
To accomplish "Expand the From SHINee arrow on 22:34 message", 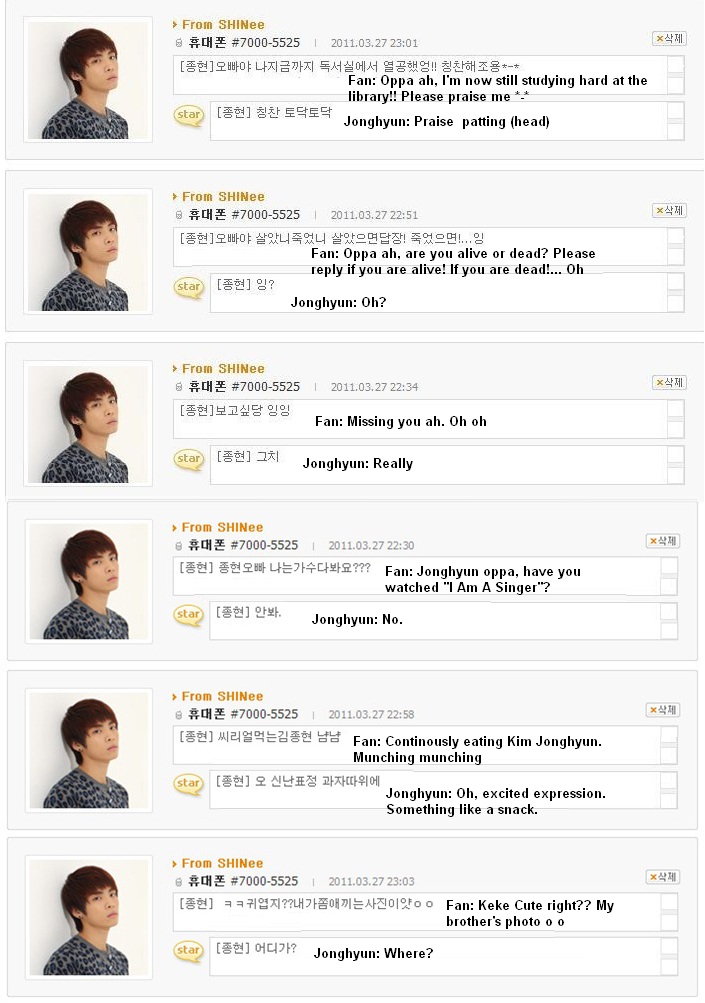I will click(175, 369).
